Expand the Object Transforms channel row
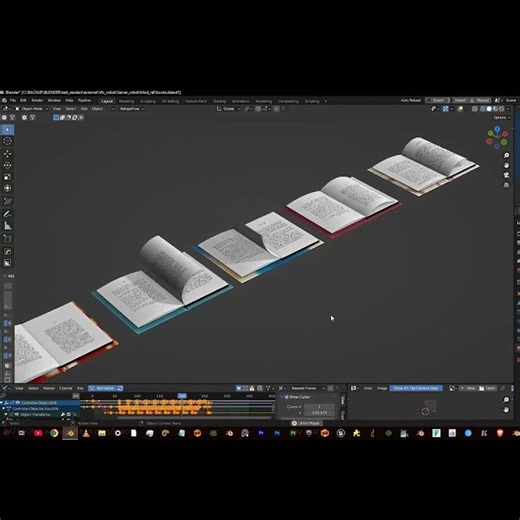The image size is (520, 520). point(6,414)
